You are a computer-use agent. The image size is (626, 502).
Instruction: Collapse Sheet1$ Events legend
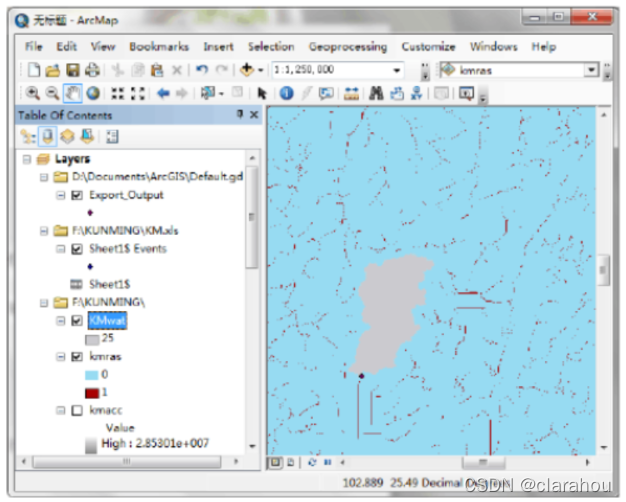pos(60,249)
